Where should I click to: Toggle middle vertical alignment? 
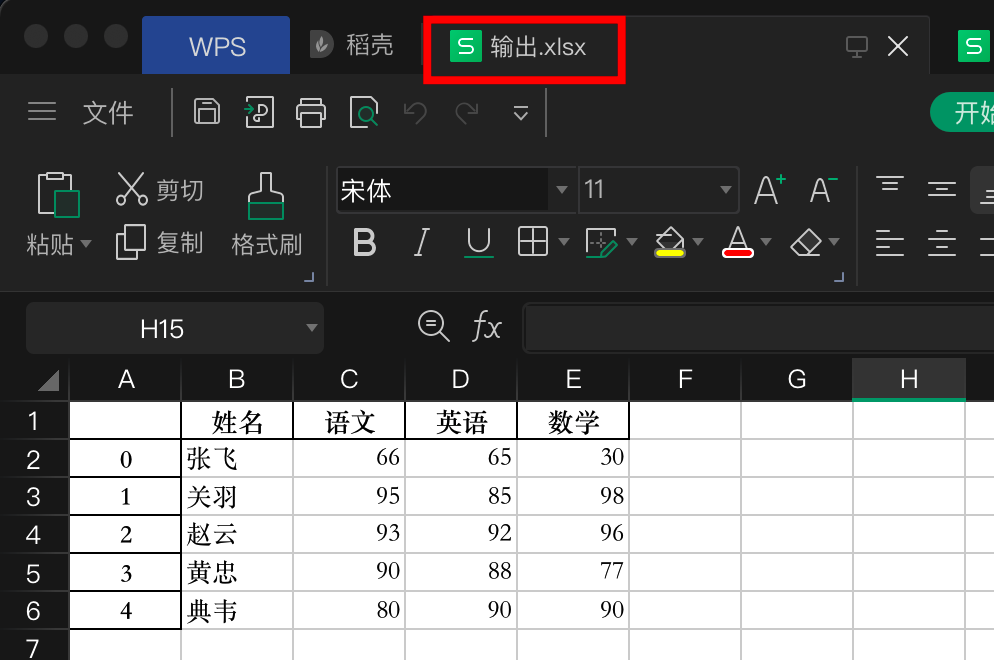tap(941, 189)
